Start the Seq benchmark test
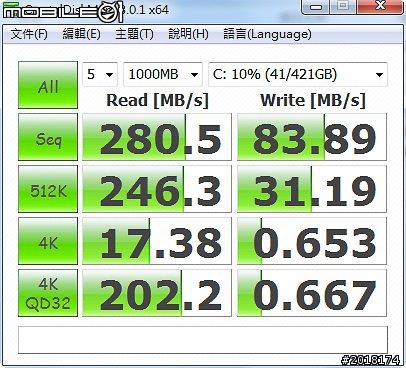 coord(48,137)
